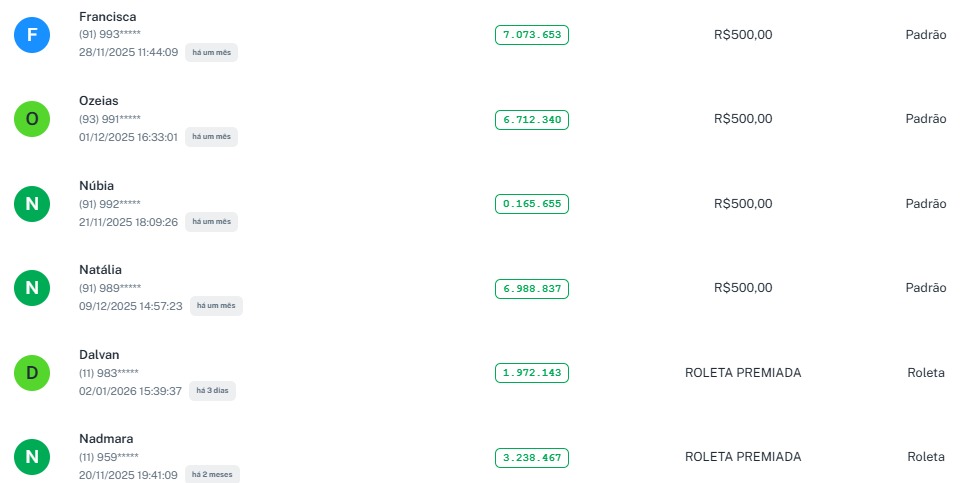Screen dimensions: 971x483
Task: Click Natália's green N avatar
Action: 32,288
